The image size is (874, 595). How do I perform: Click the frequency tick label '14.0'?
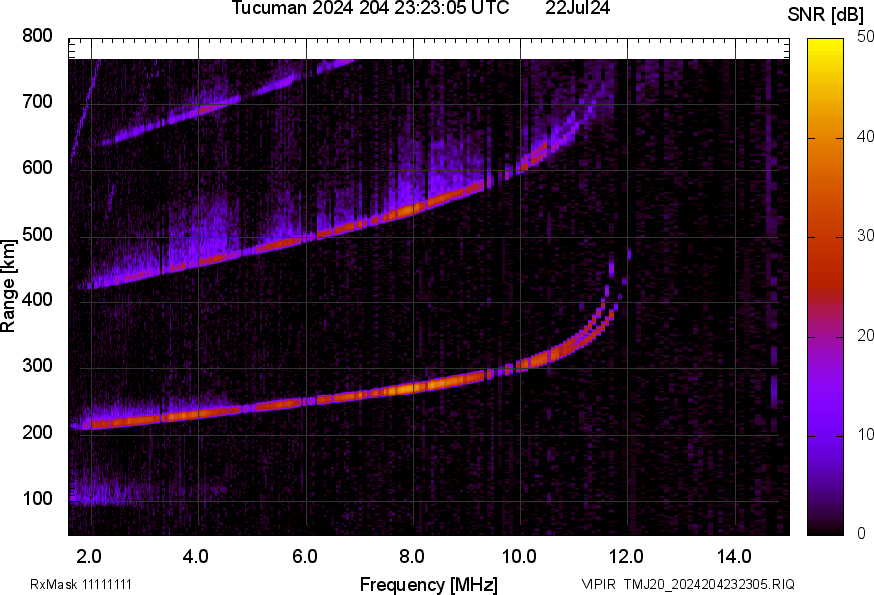(734, 556)
